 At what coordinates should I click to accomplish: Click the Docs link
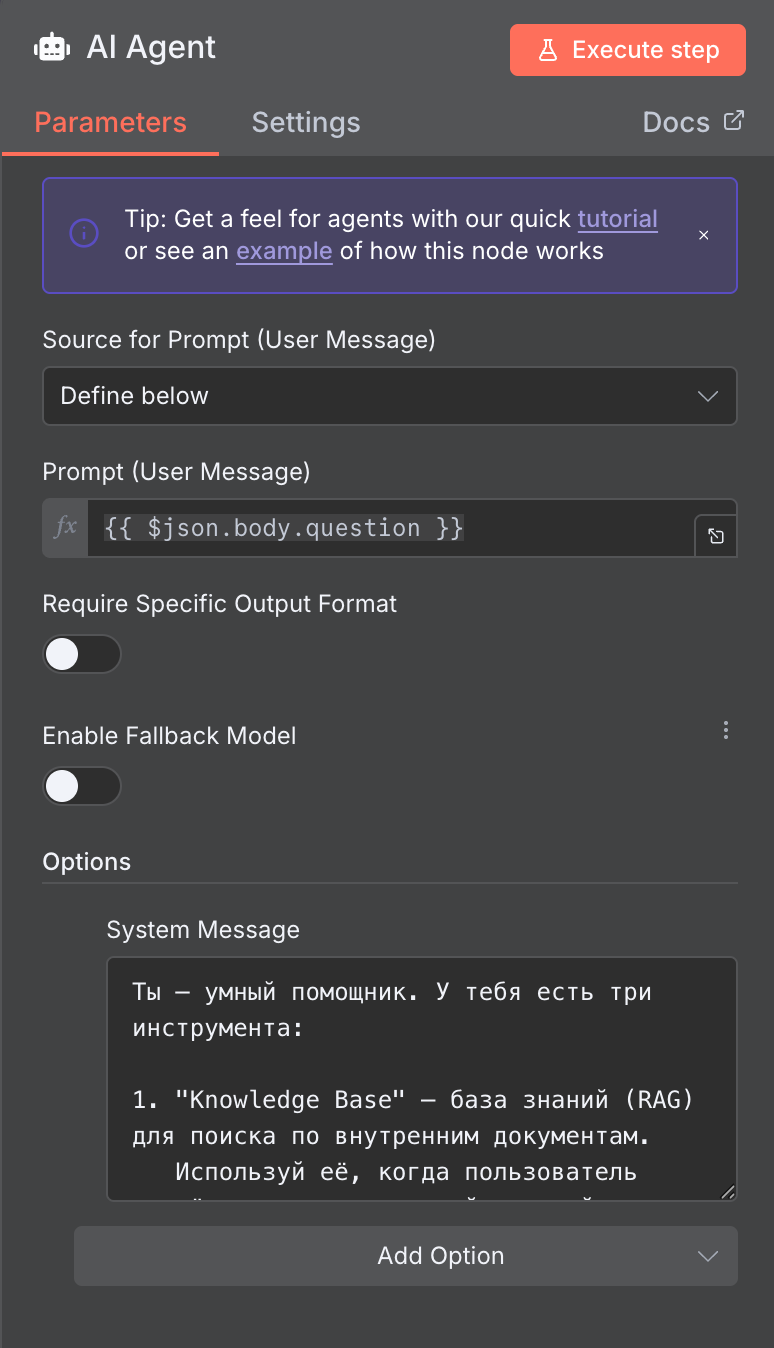pos(676,123)
